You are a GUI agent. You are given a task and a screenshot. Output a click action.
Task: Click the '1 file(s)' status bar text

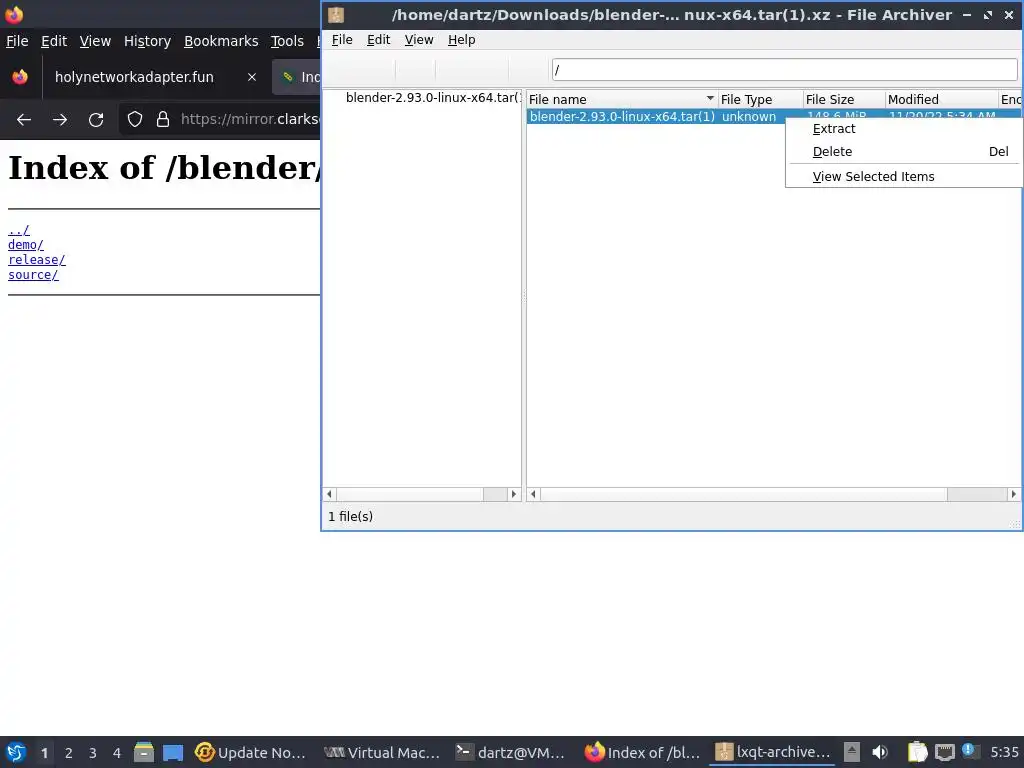click(x=350, y=517)
